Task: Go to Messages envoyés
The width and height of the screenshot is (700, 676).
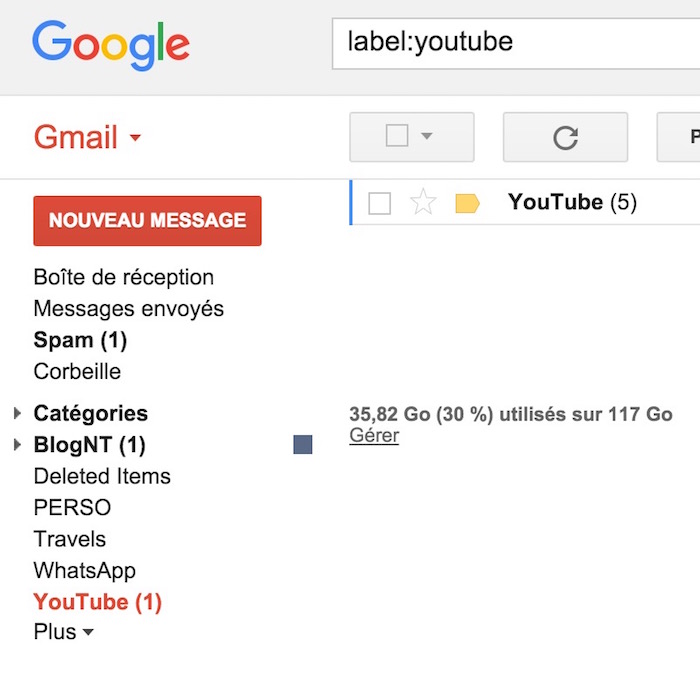Action: pyautogui.click(x=129, y=309)
